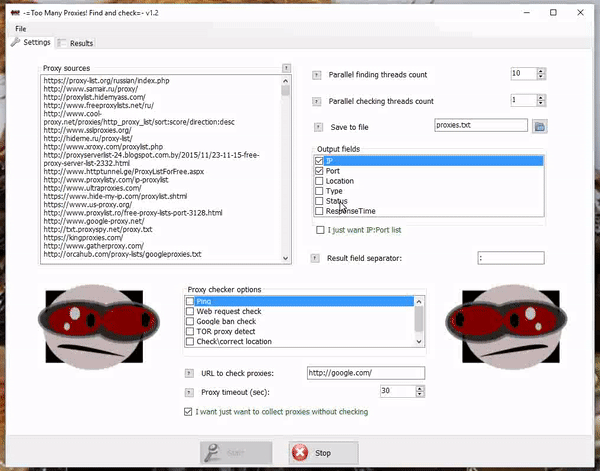This screenshot has width=600, height=471.
Task: Click source line http://www.sslproxies.org/
Action: (x=87, y=130)
